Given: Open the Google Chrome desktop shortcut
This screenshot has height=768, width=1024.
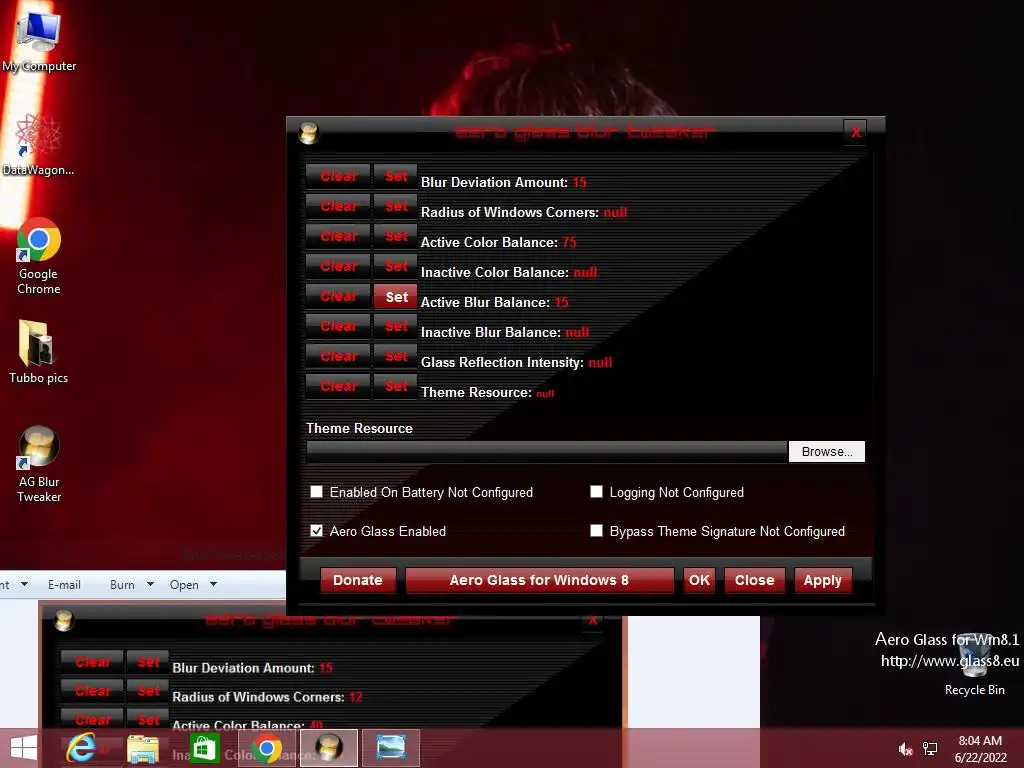Looking at the screenshot, I should (39, 257).
